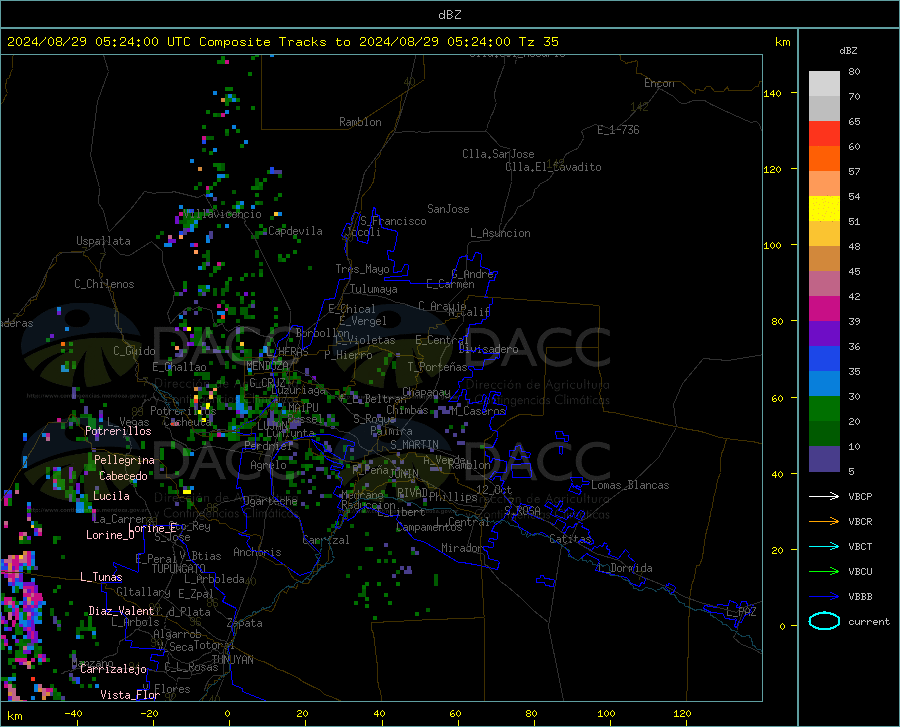This screenshot has width=900, height=727.
Task: Click the orange VBCR arrow legend icon
Action: 824,522
